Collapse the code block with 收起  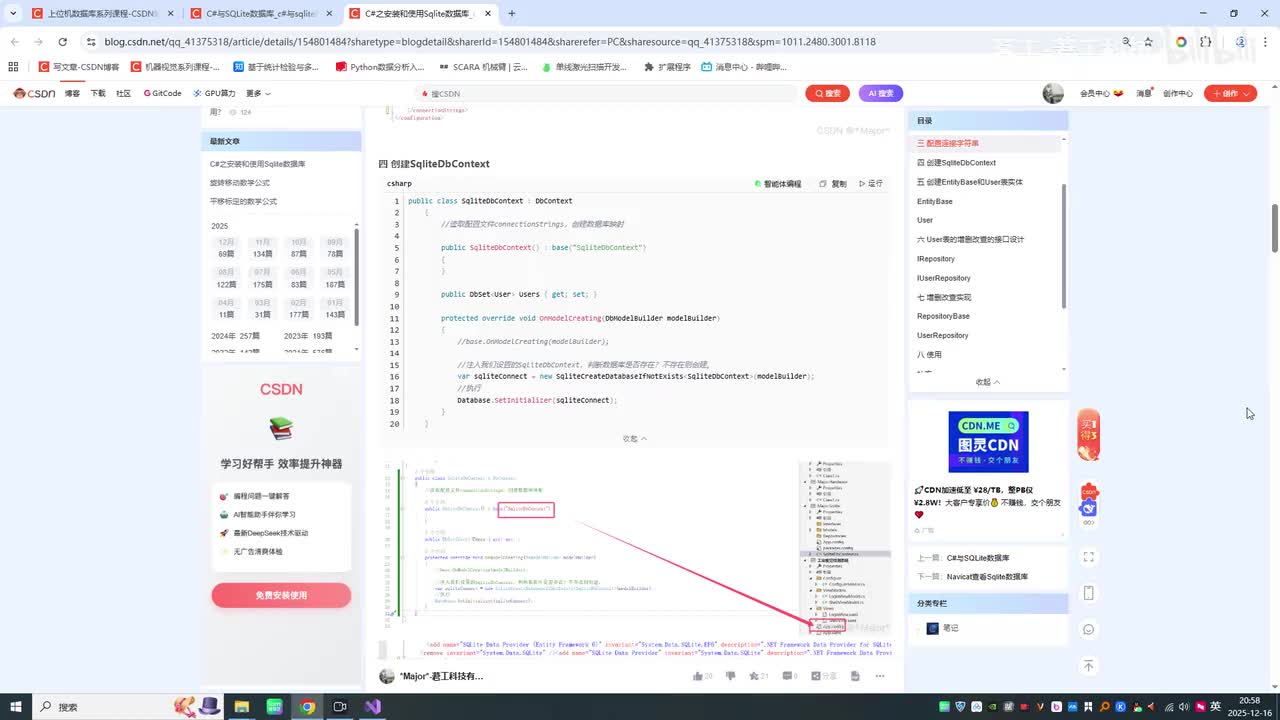pos(635,438)
